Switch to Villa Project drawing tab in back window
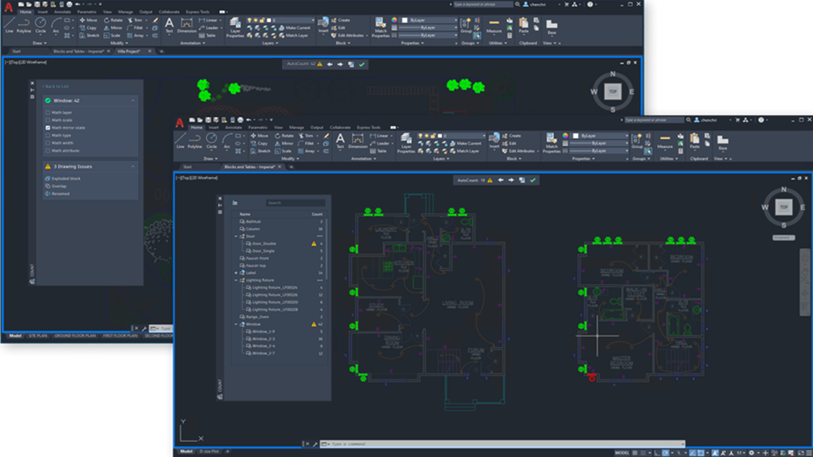The image size is (813, 457). click(129, 51)
